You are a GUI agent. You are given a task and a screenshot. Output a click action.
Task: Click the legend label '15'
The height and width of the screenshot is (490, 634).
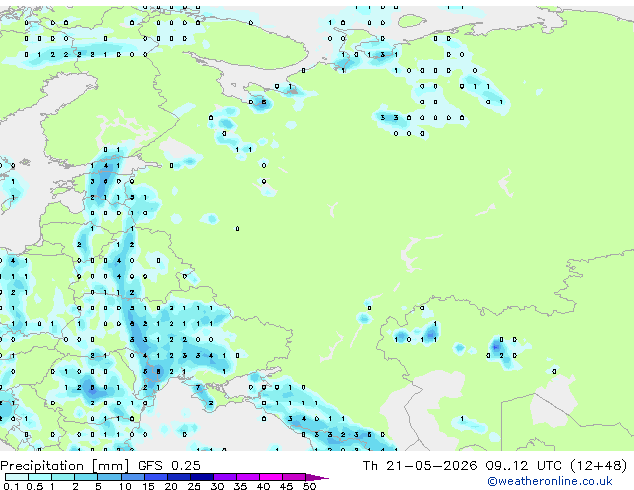pyautogui.click(x=148, y=486)
